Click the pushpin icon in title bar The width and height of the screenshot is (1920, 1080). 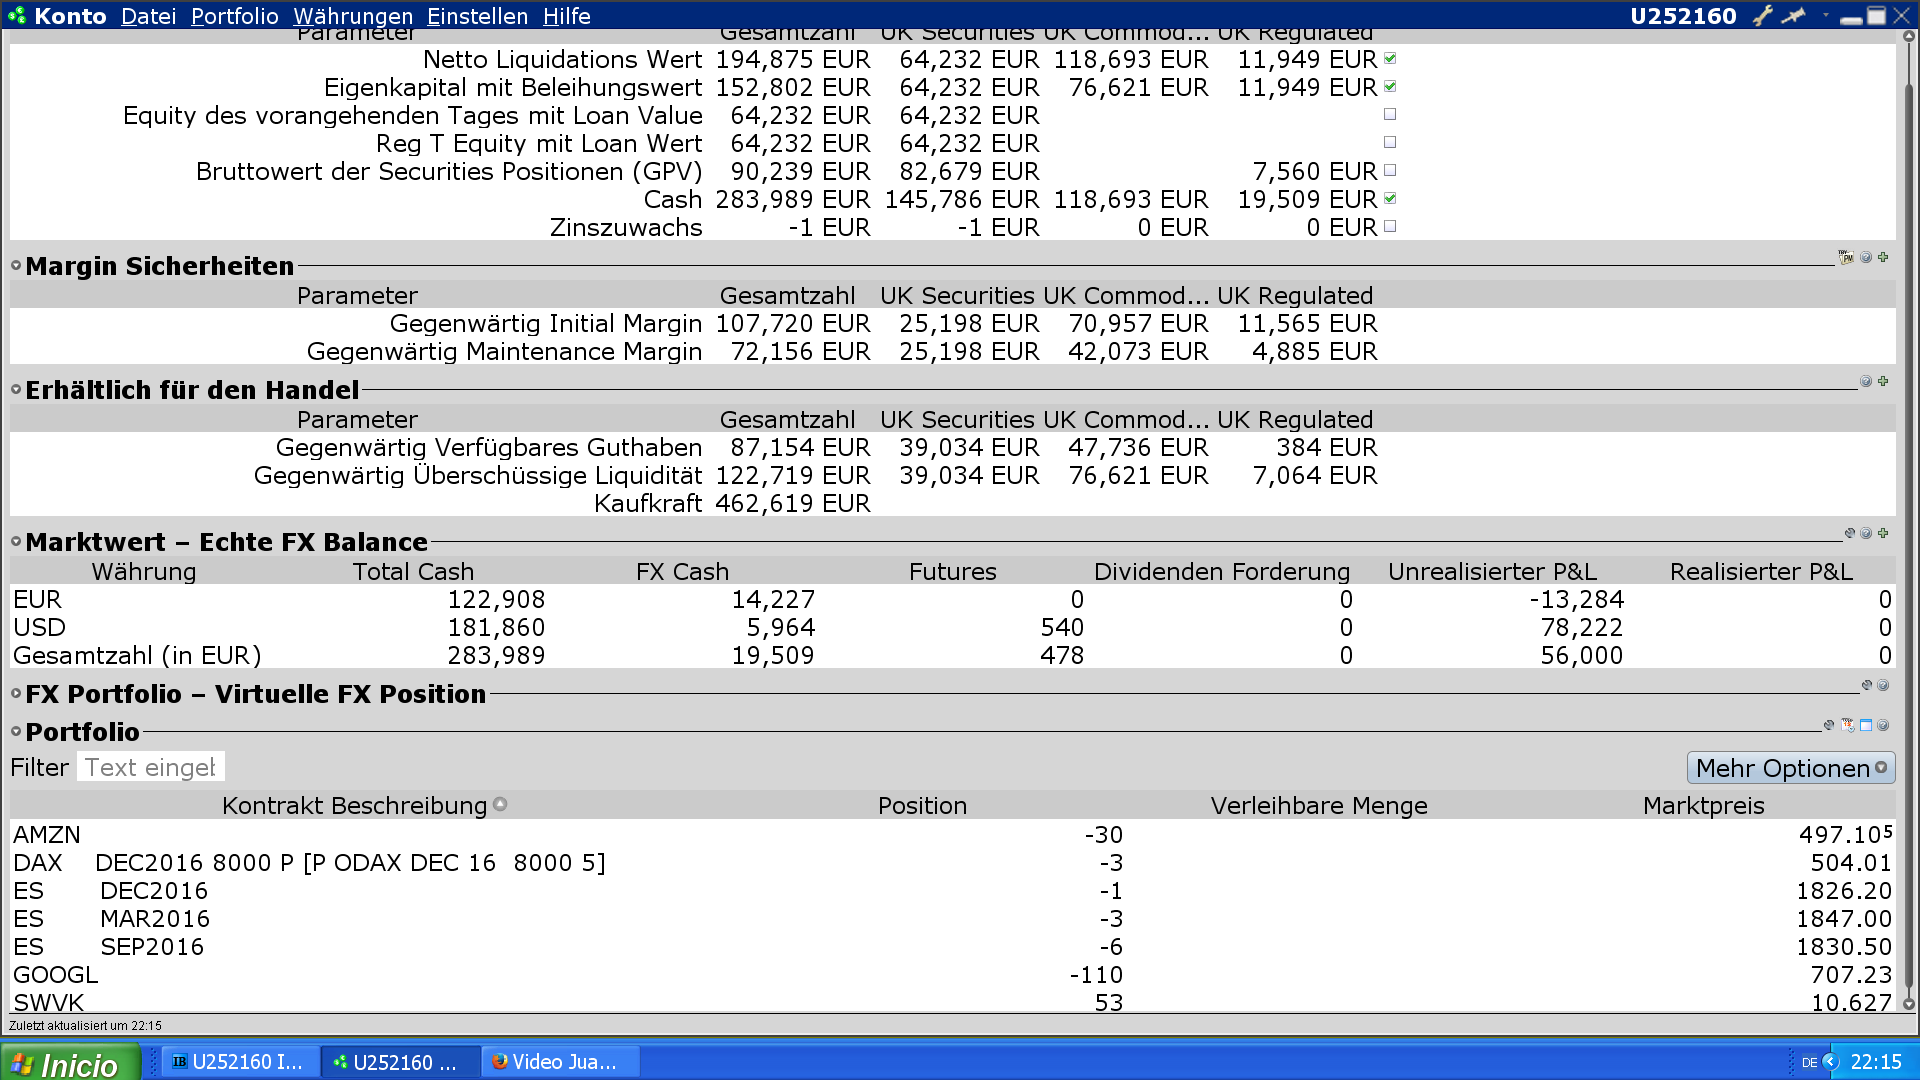coord(1795,15)
